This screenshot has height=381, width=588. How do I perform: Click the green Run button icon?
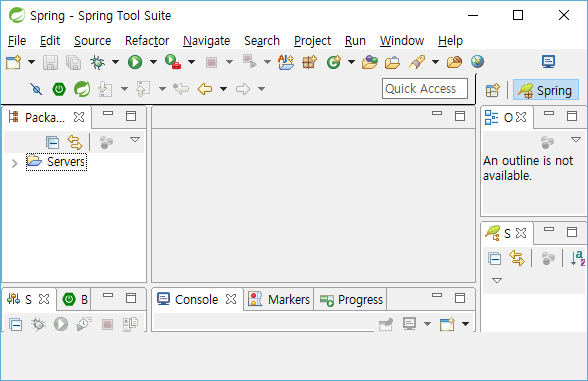(x=135, y=62)
